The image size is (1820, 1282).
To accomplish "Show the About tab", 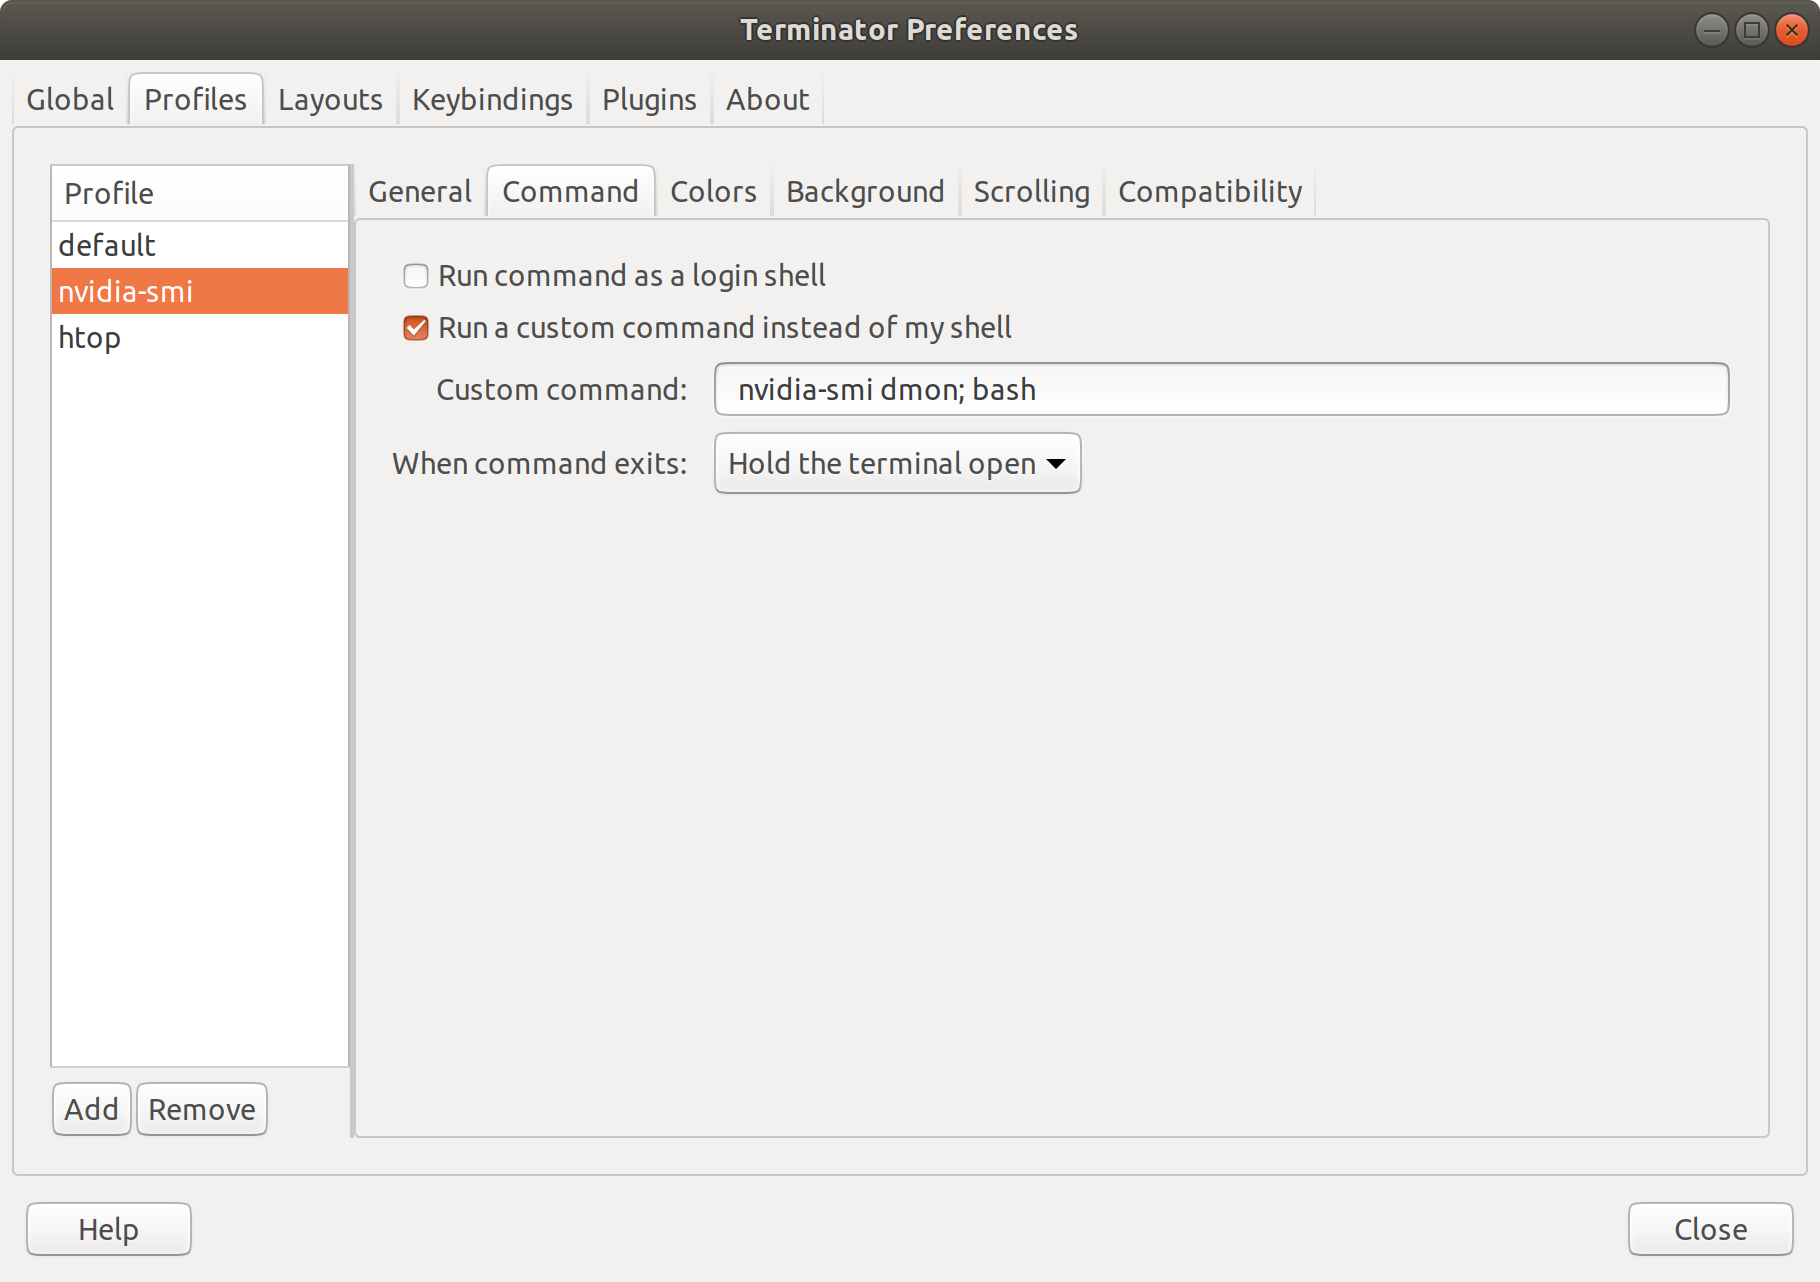I will [767, 100].
